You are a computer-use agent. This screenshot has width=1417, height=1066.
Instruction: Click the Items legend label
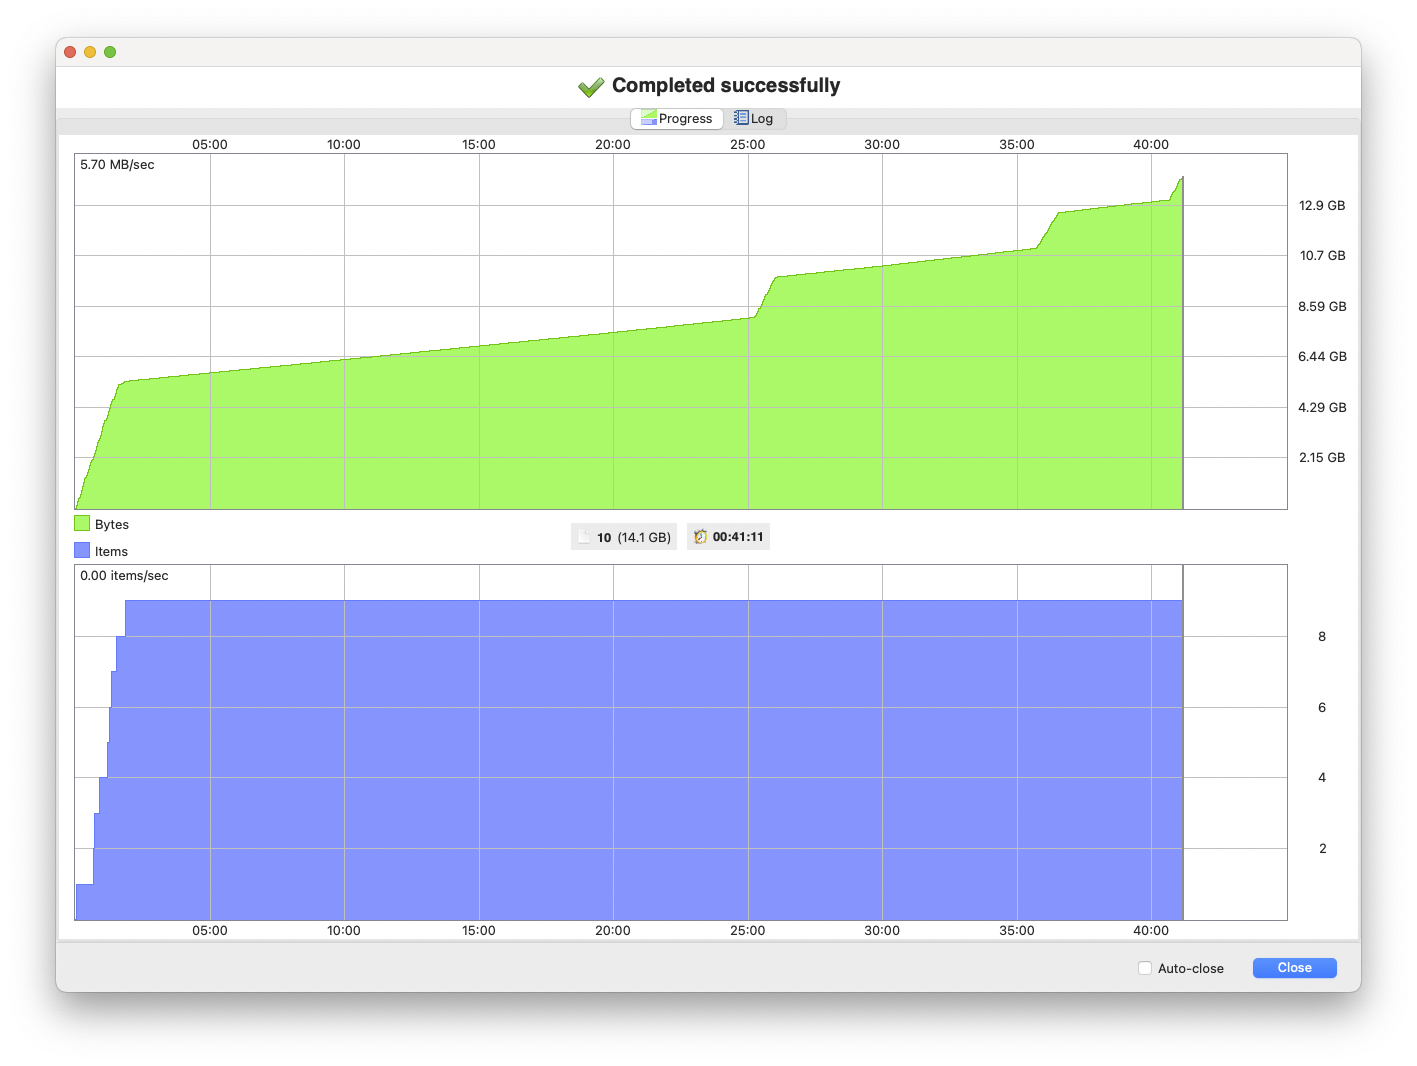pos(111,551)
